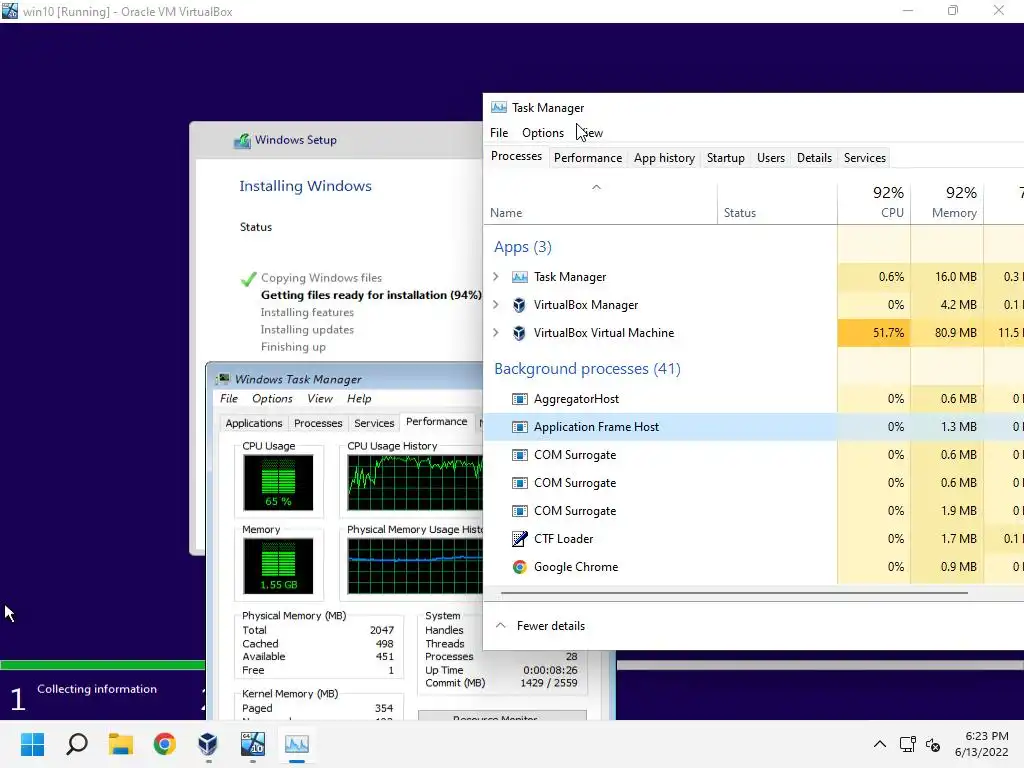Click the Google Chrome process icon
The image size is (1024, 768).
(x=519, y=567)
